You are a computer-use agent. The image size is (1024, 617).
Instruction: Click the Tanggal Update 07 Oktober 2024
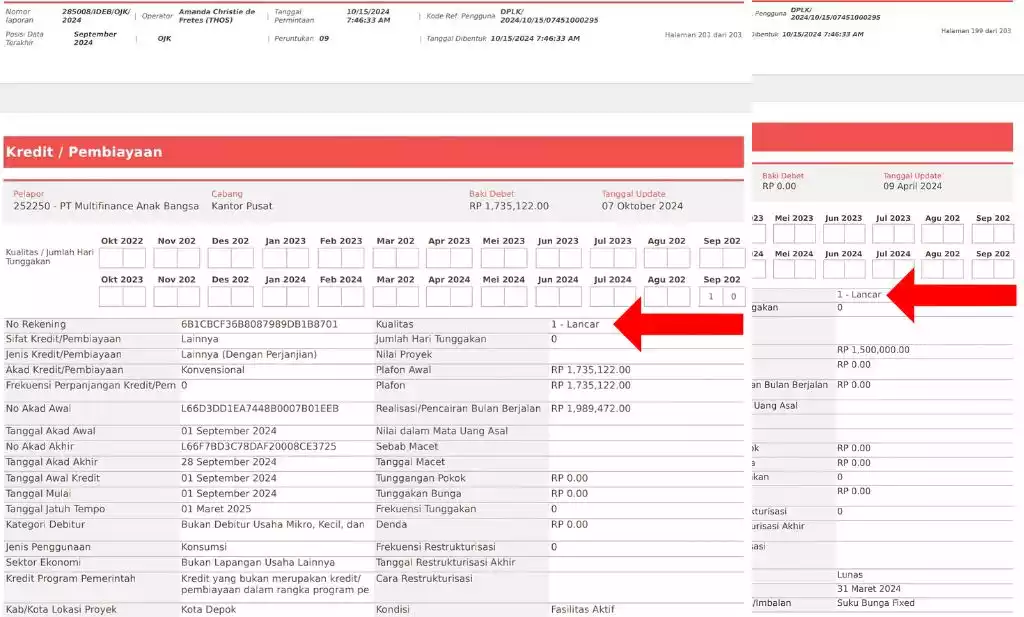pos(642,206)
